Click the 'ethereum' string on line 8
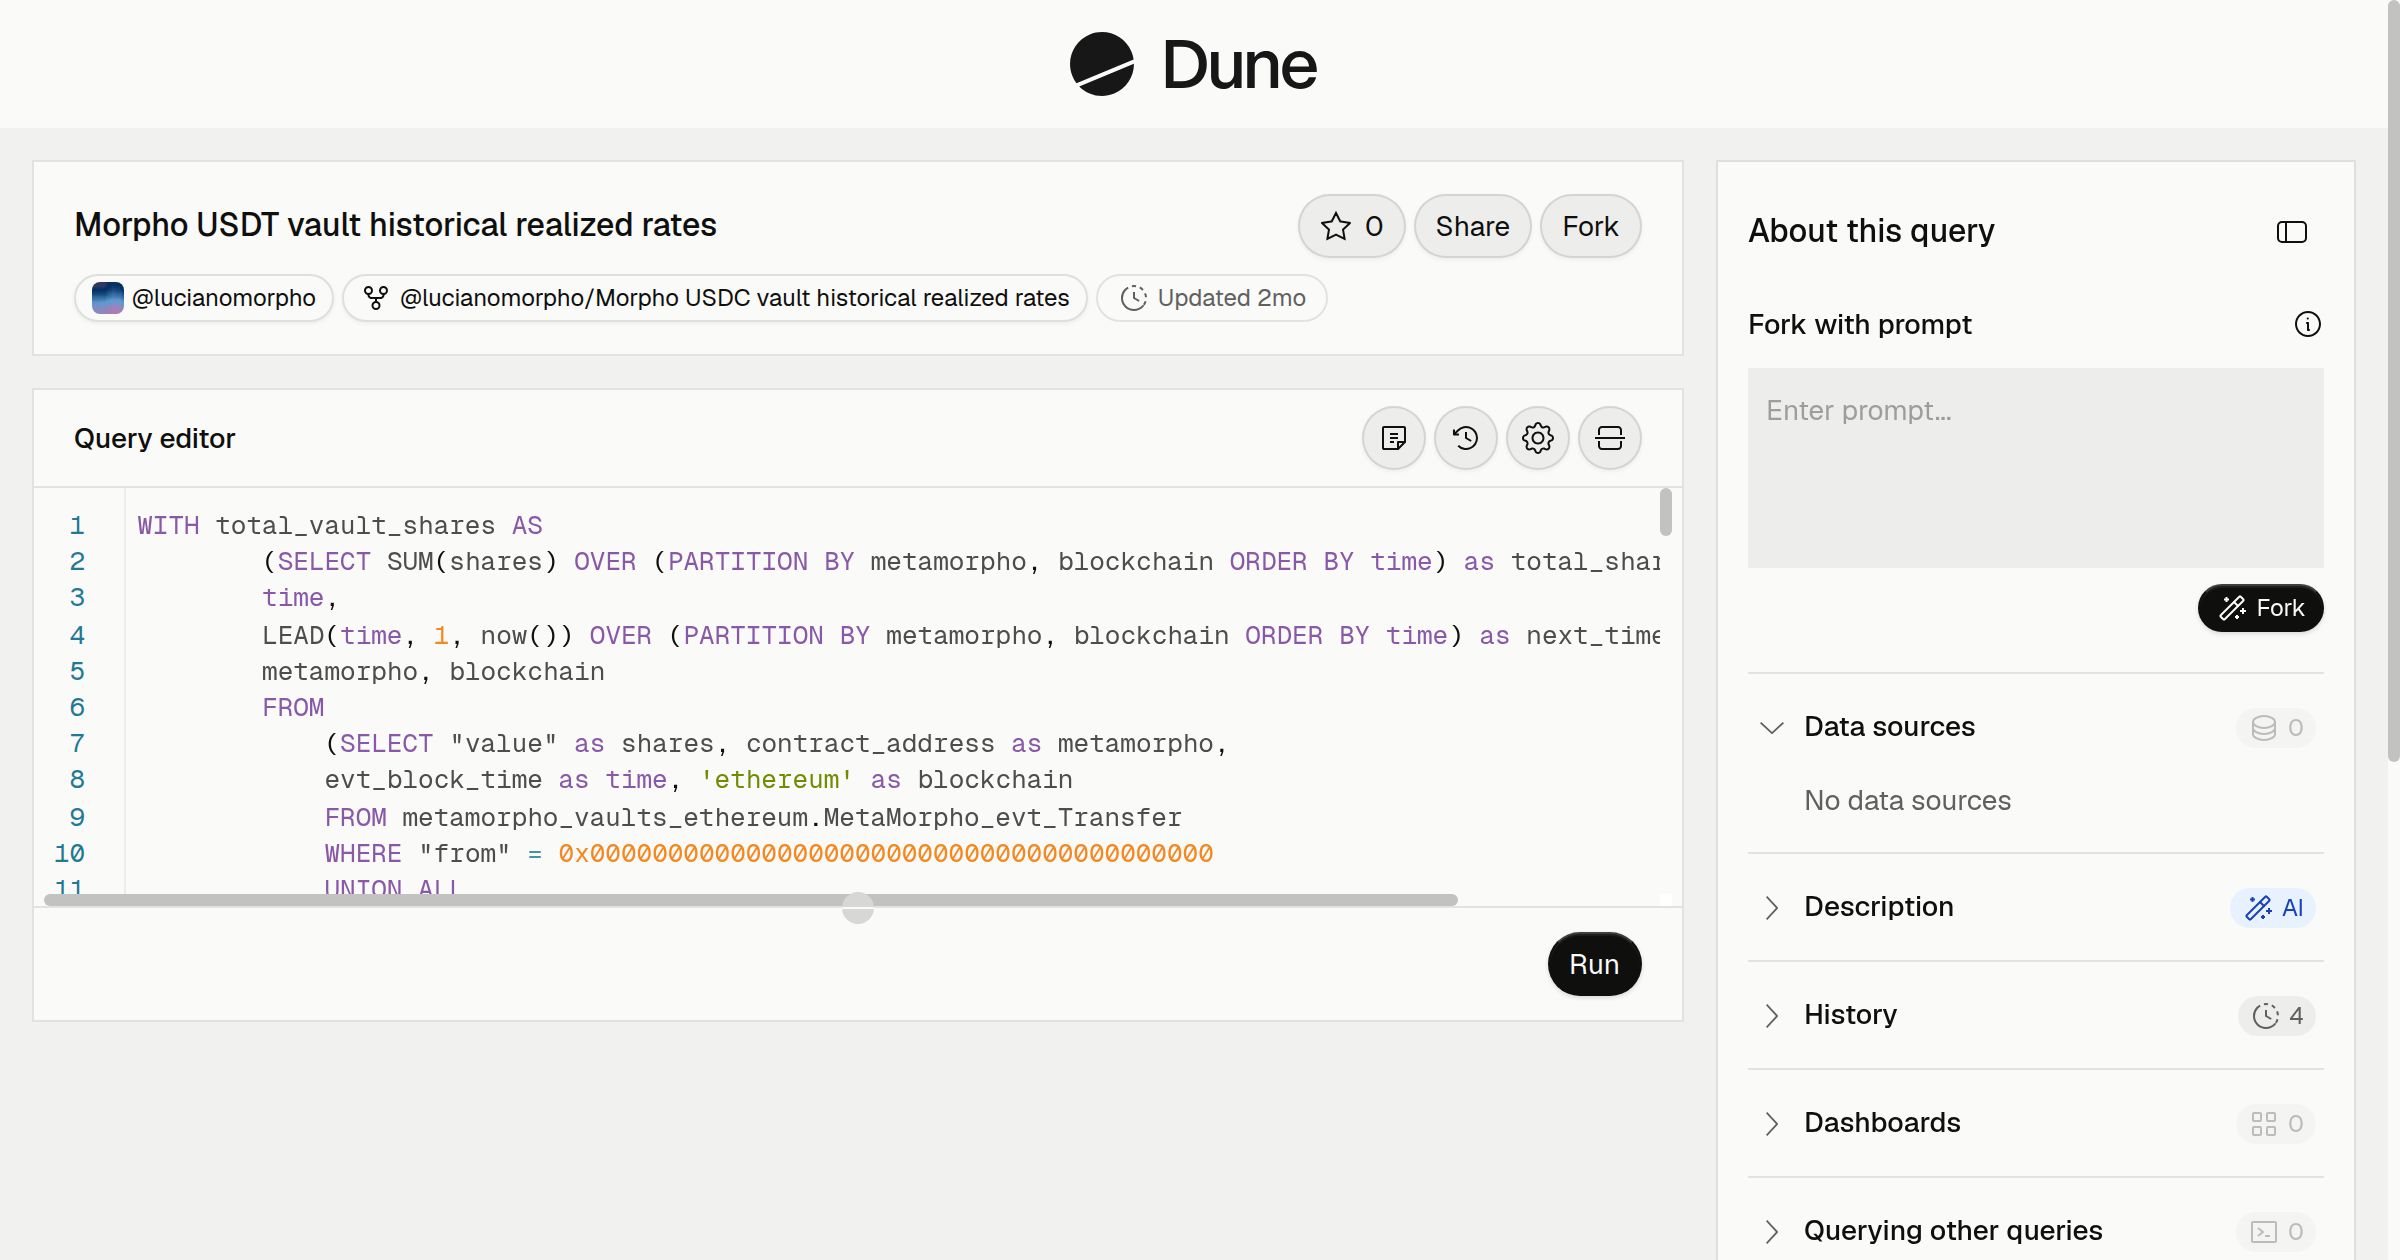The width and height of the screenshot is (2400, 1260). pos(777,780)
